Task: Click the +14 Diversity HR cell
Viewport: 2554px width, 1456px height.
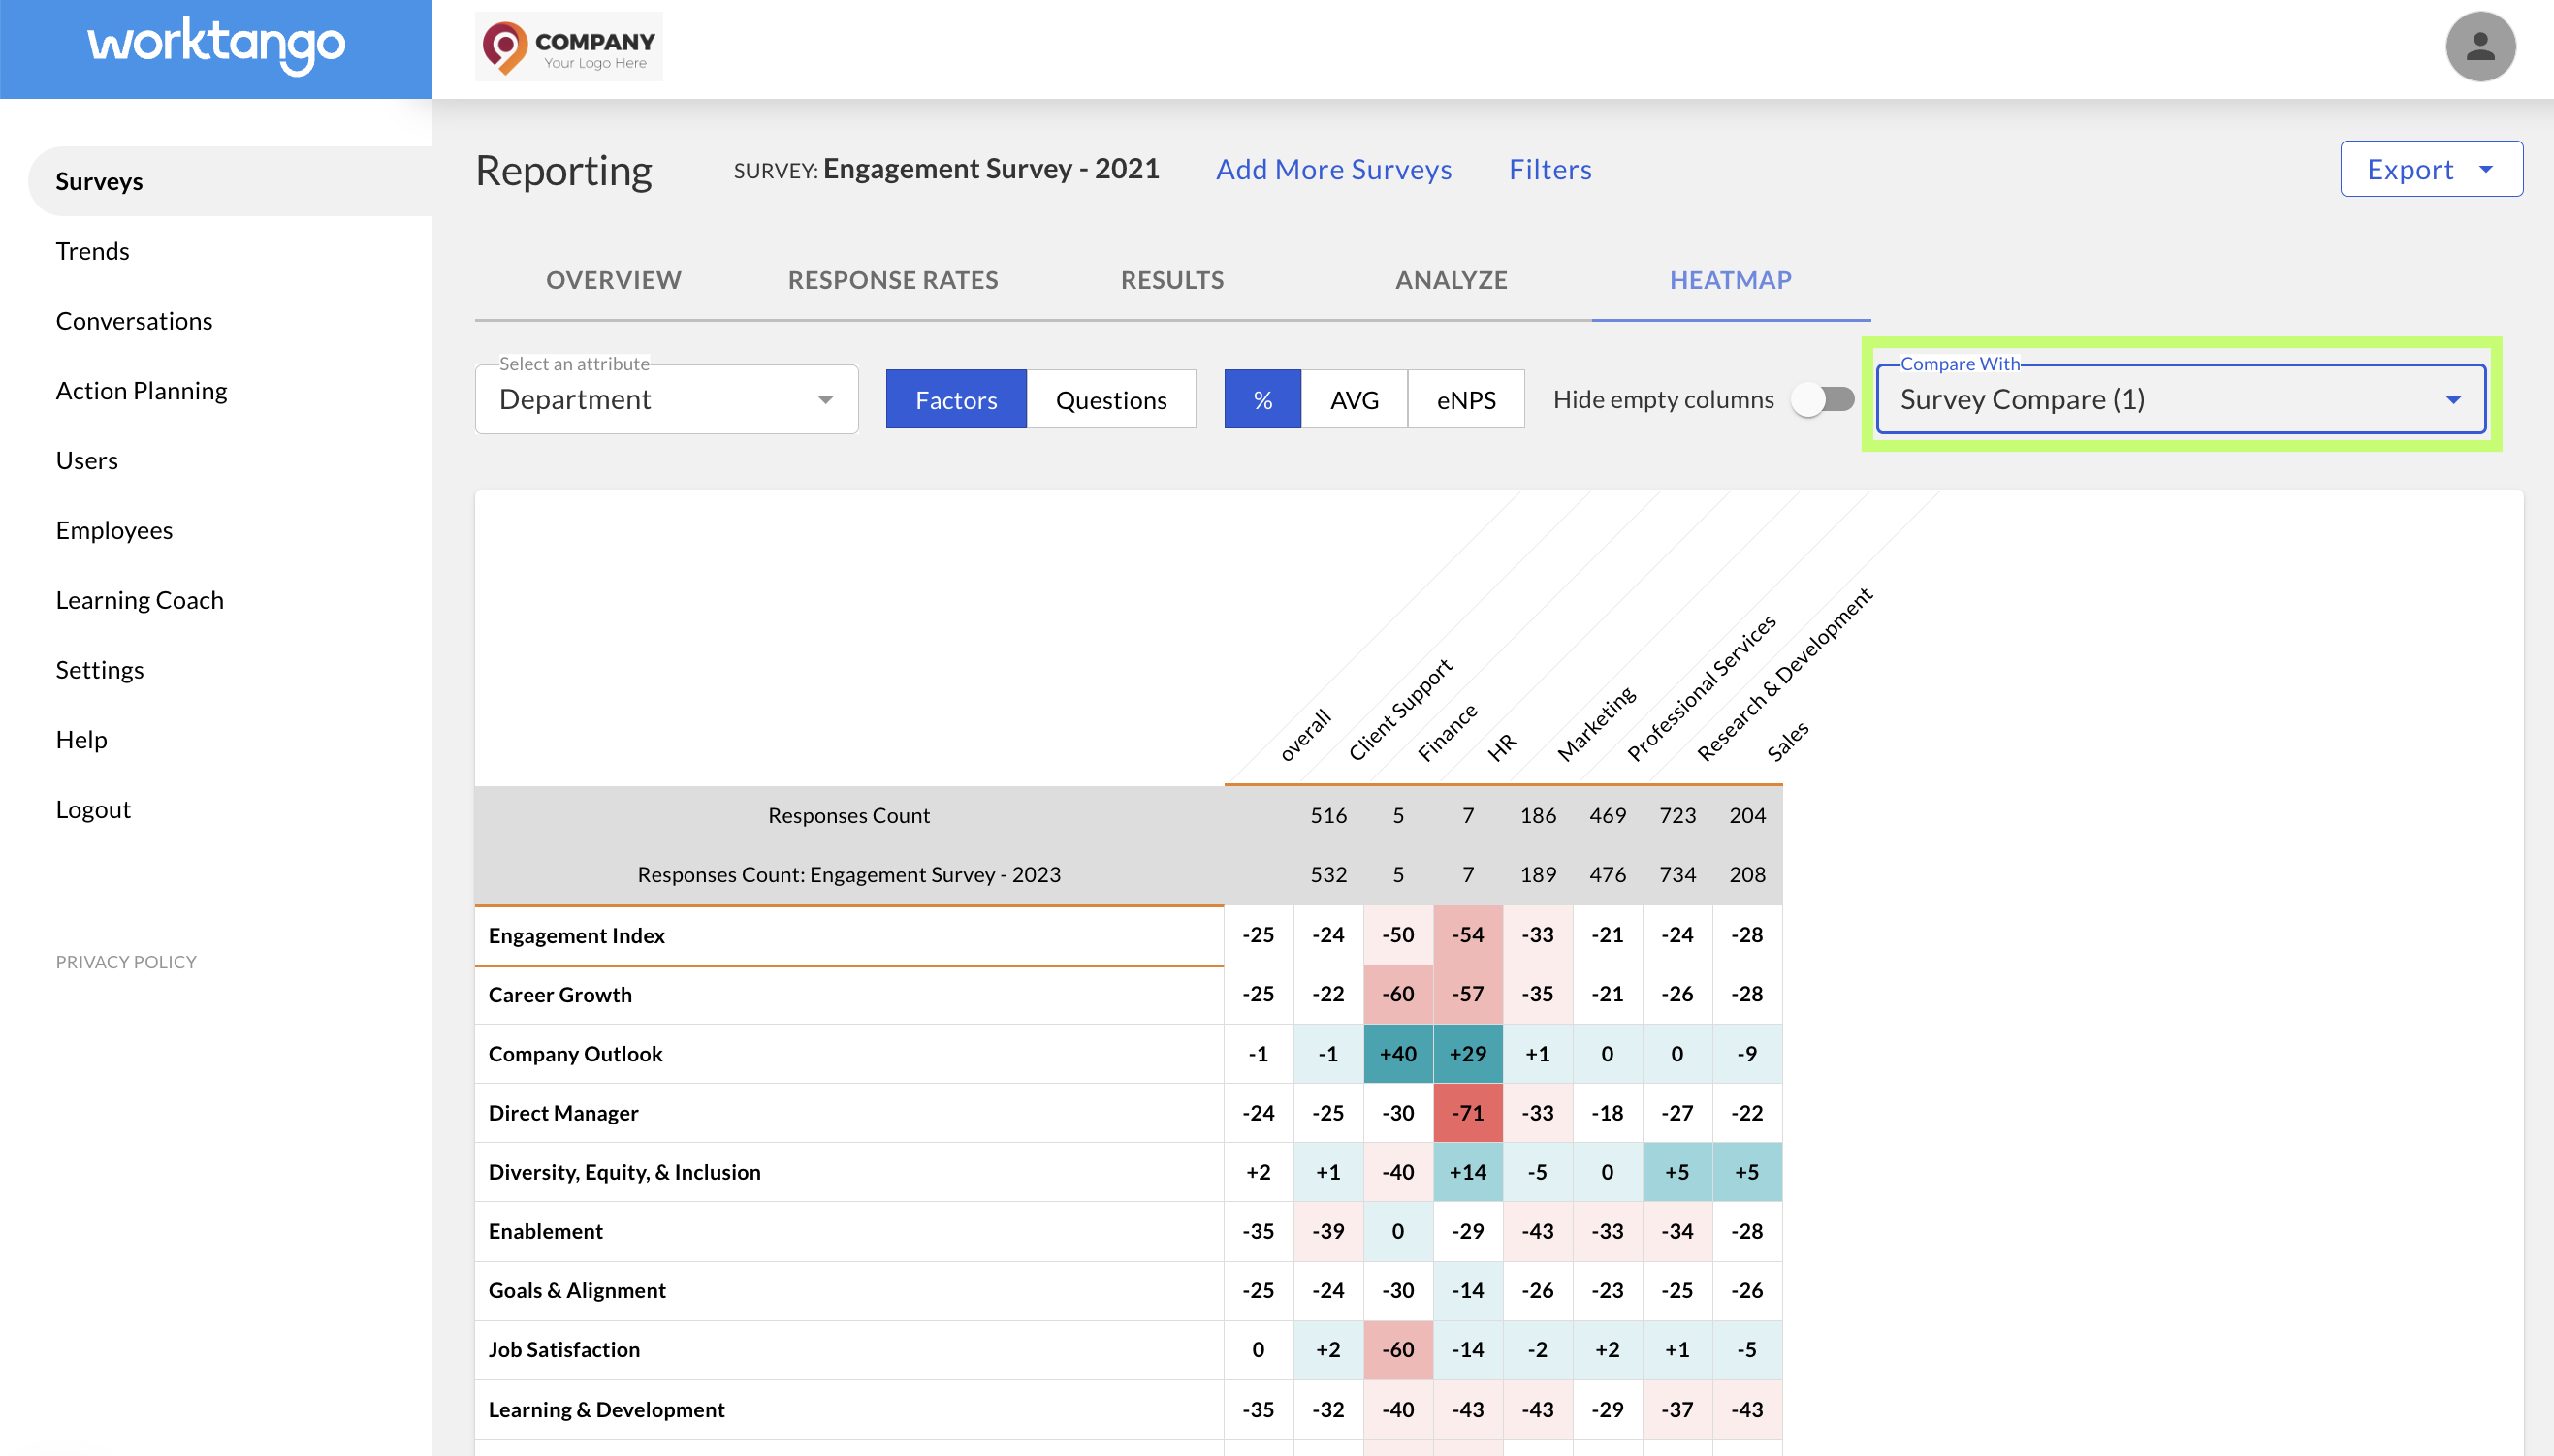Action: [x=1467, y=1172]
